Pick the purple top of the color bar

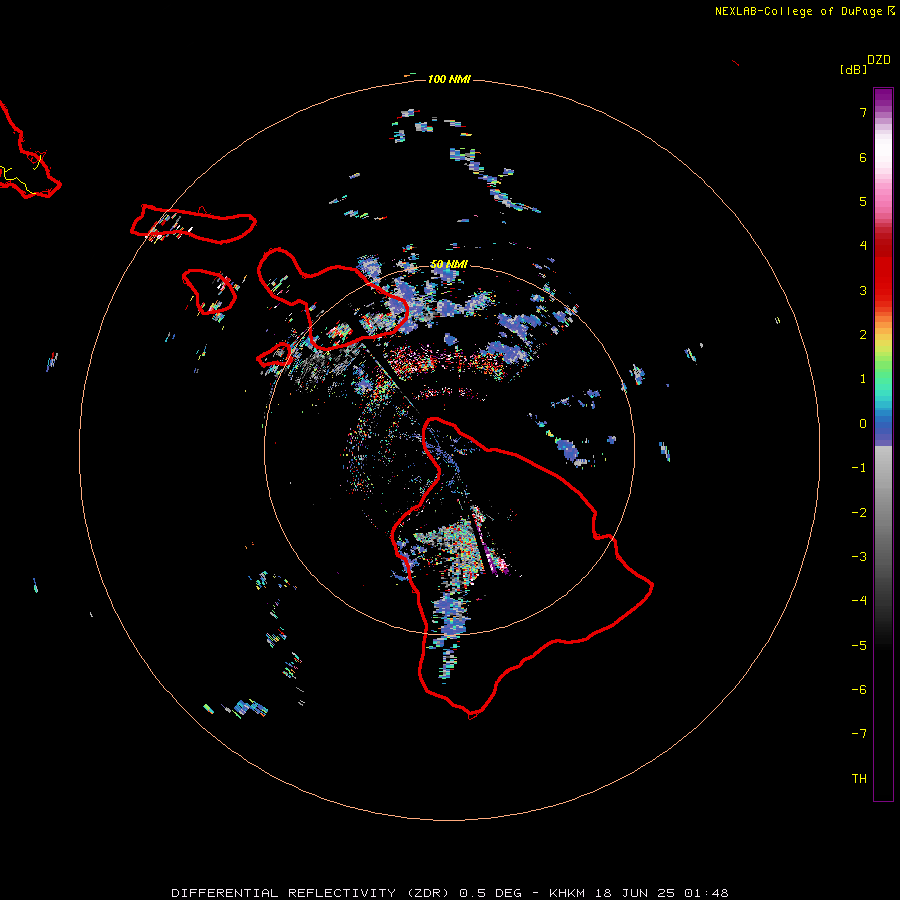pyautogui.click(x=883, y=96)
